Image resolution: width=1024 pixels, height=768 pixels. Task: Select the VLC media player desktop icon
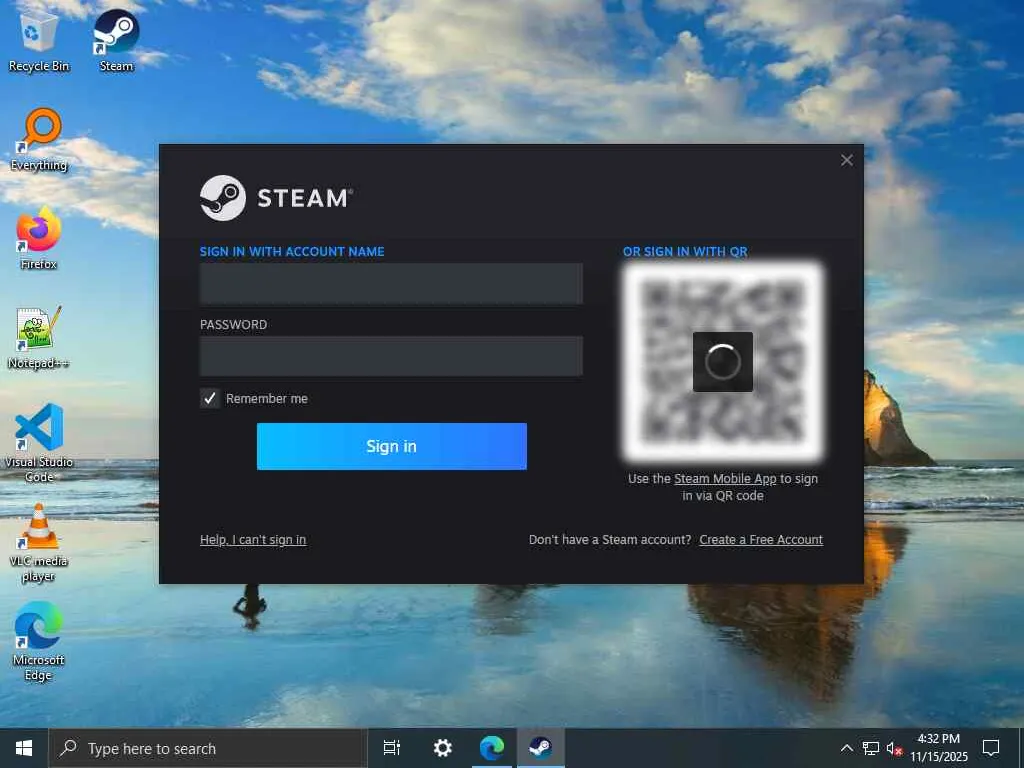pos(39,543)
